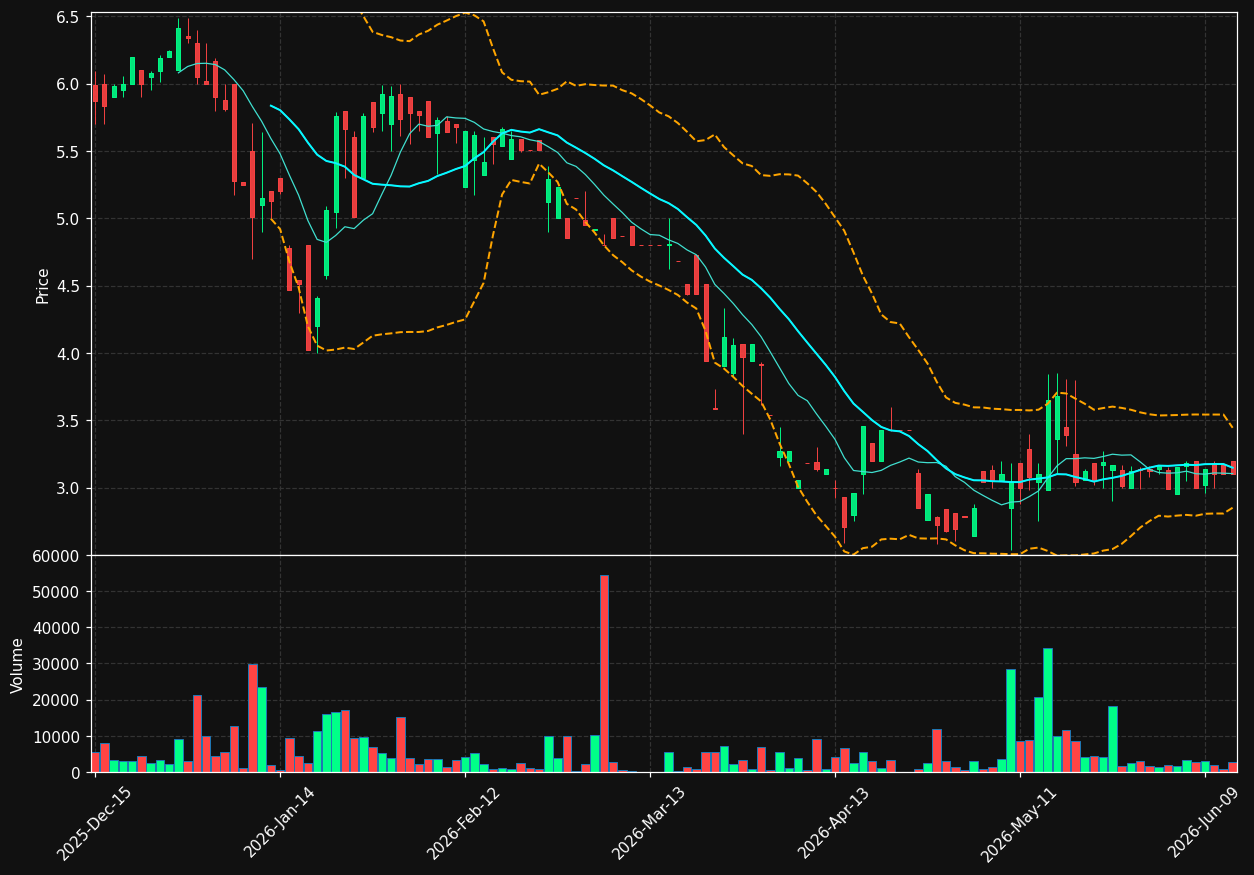1254x875 pixels.
Task: Click the 3.0 price tick label
Action: [70, 488]
